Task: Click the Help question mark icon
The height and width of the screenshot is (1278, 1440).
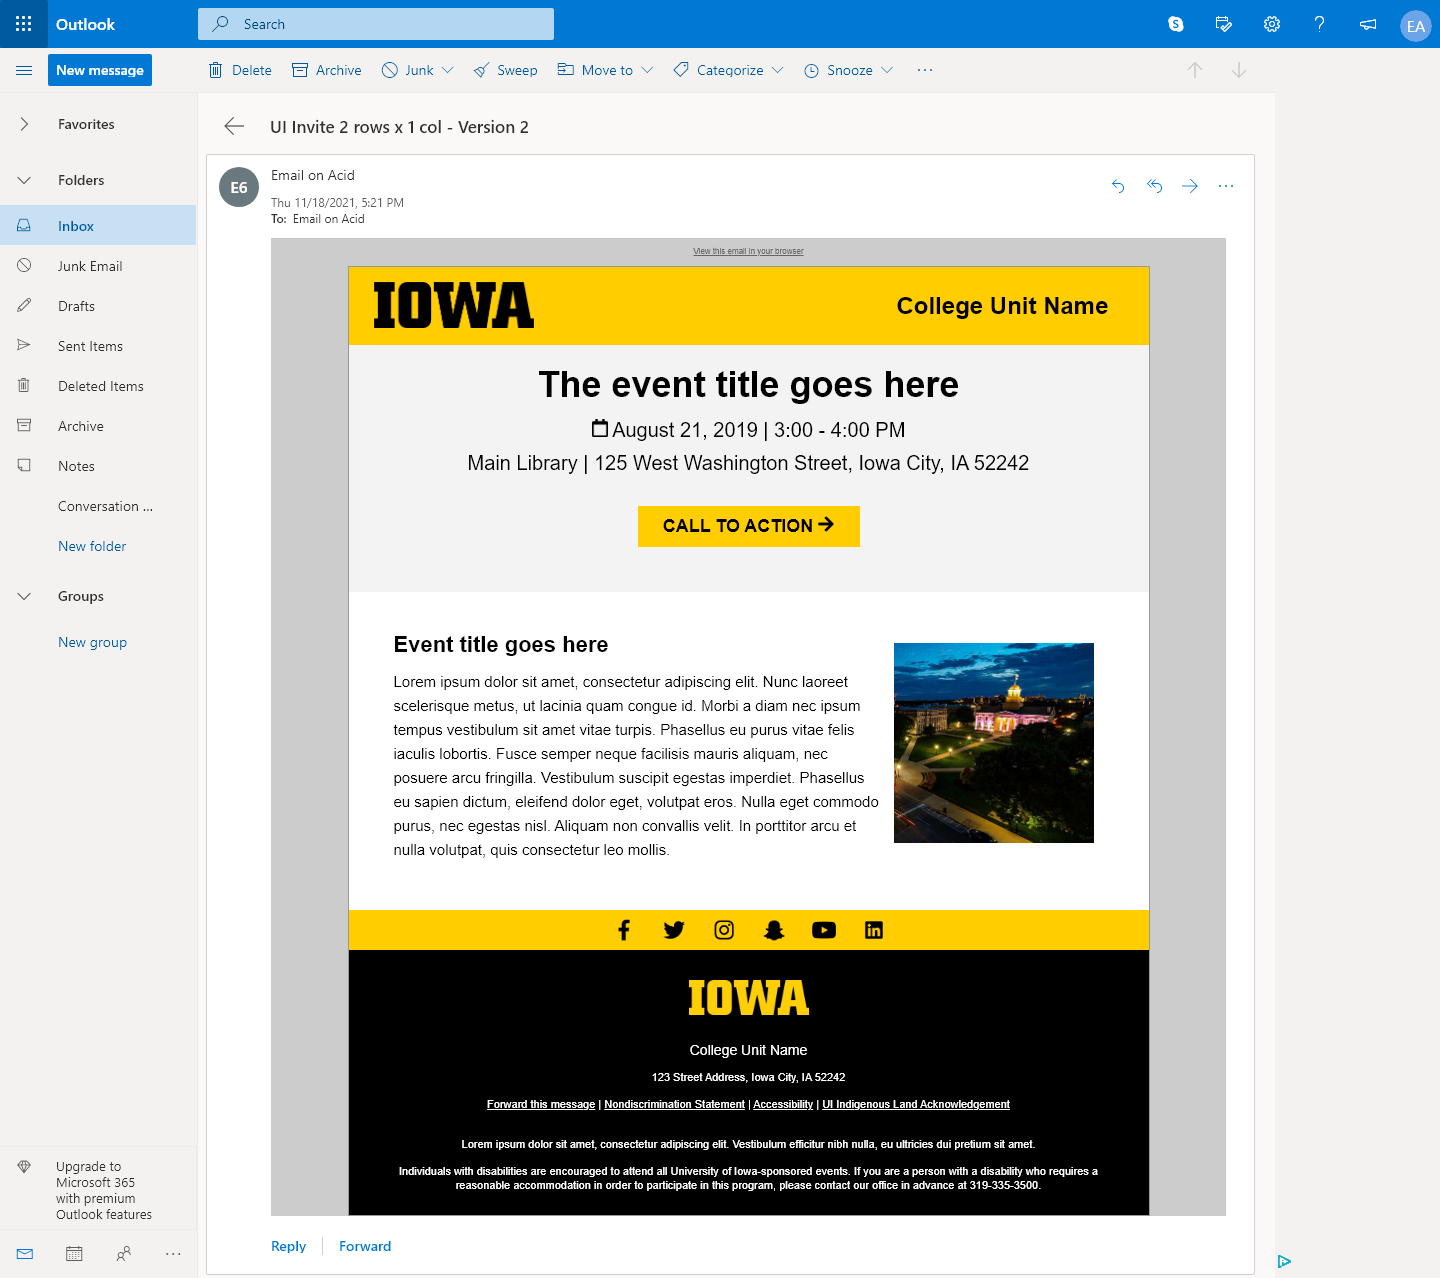Action: click(x=1320, y=24)
